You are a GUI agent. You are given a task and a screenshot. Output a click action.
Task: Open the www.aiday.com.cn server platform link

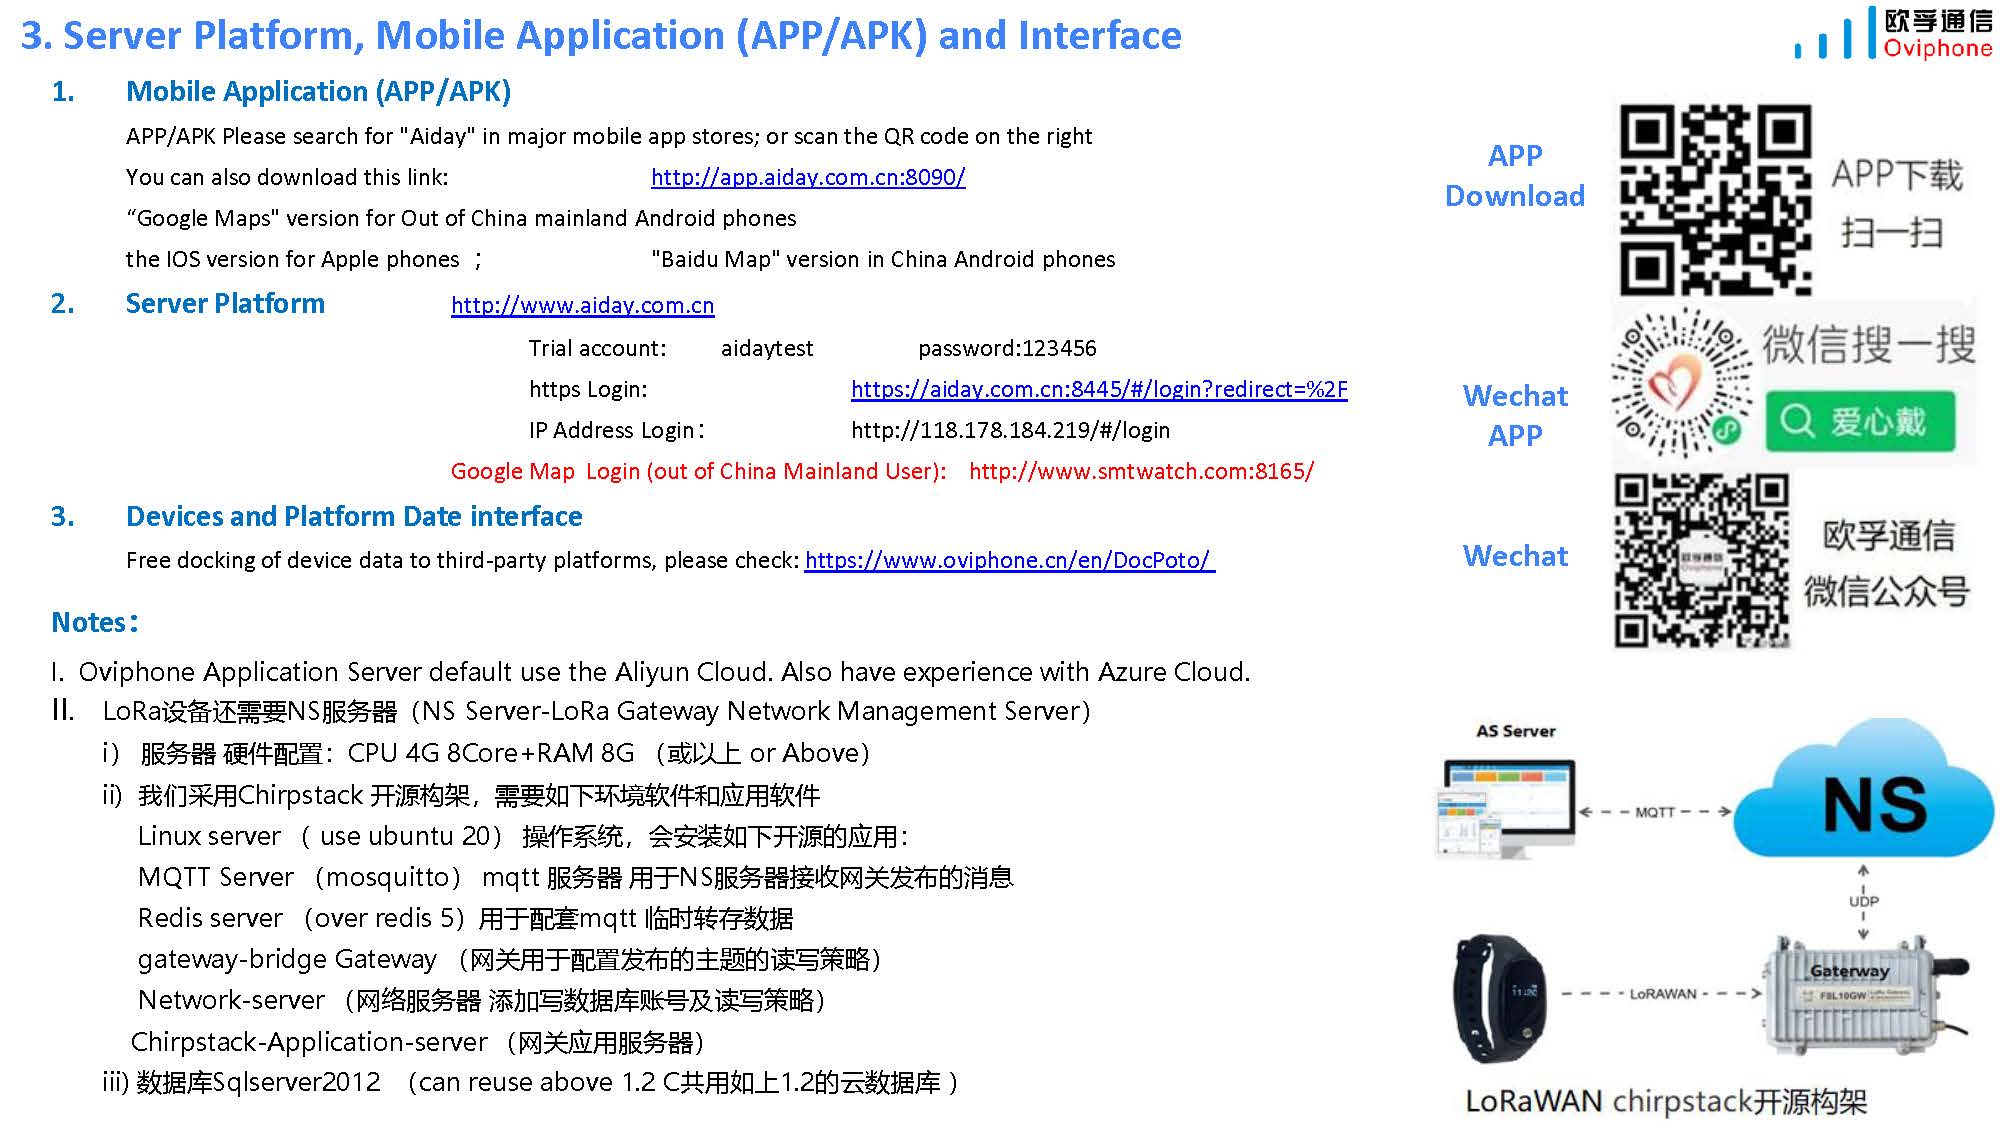[x=583, y=305]
